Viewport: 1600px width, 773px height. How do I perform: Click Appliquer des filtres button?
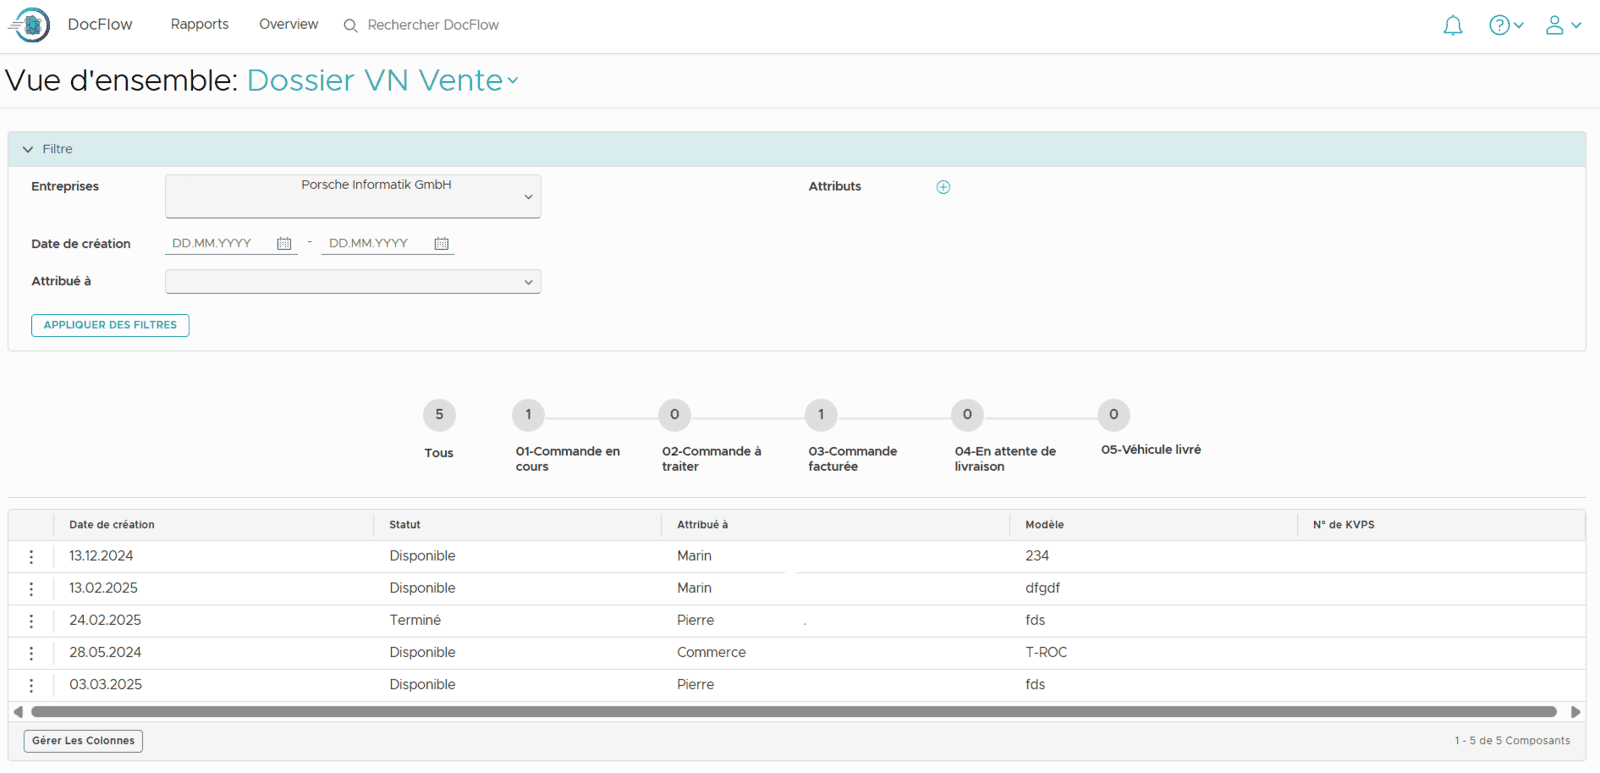click(x=110, y=325)
